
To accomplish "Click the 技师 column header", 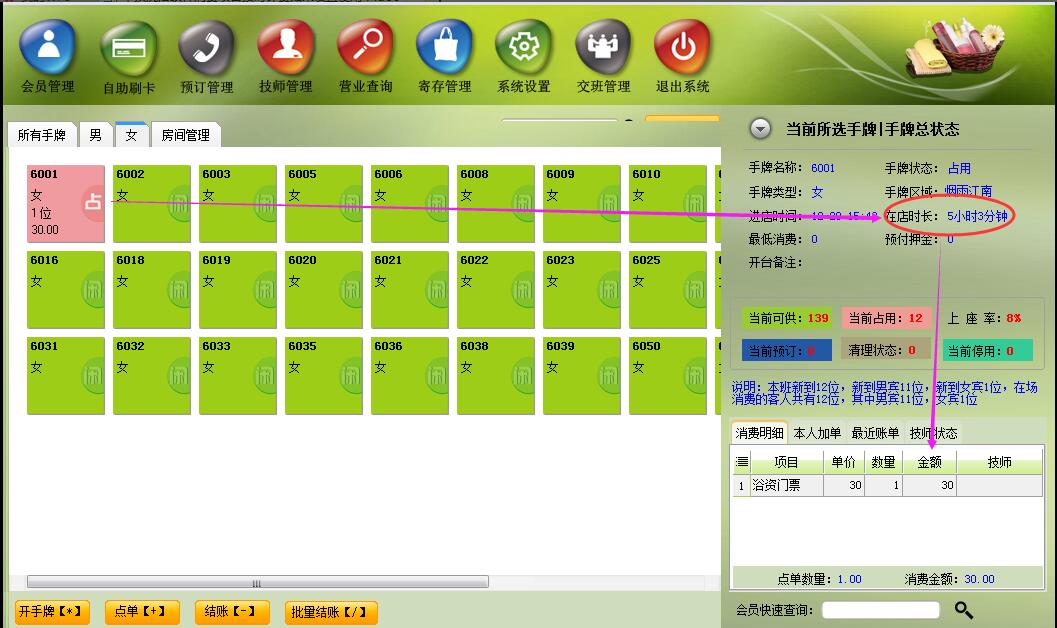I will coord(999,462).
